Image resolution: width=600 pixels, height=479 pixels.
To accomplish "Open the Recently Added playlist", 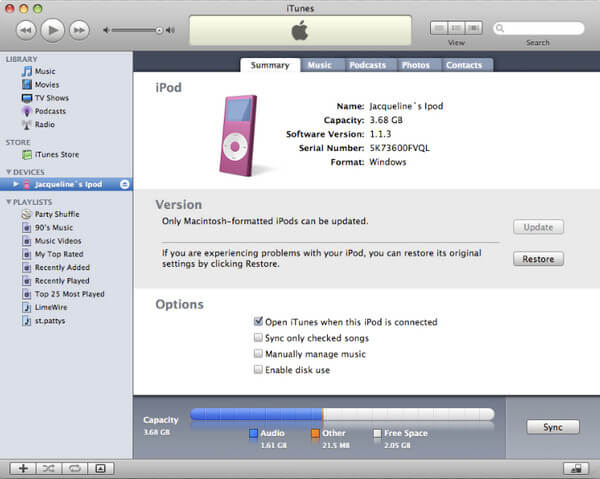I will (x=56, y=267).
